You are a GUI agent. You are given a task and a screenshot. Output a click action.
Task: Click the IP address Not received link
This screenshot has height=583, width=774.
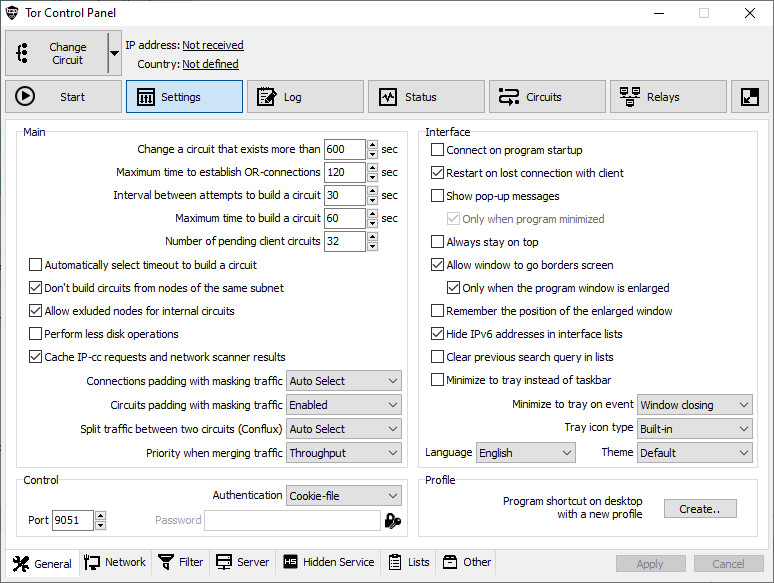coord(213,45)
